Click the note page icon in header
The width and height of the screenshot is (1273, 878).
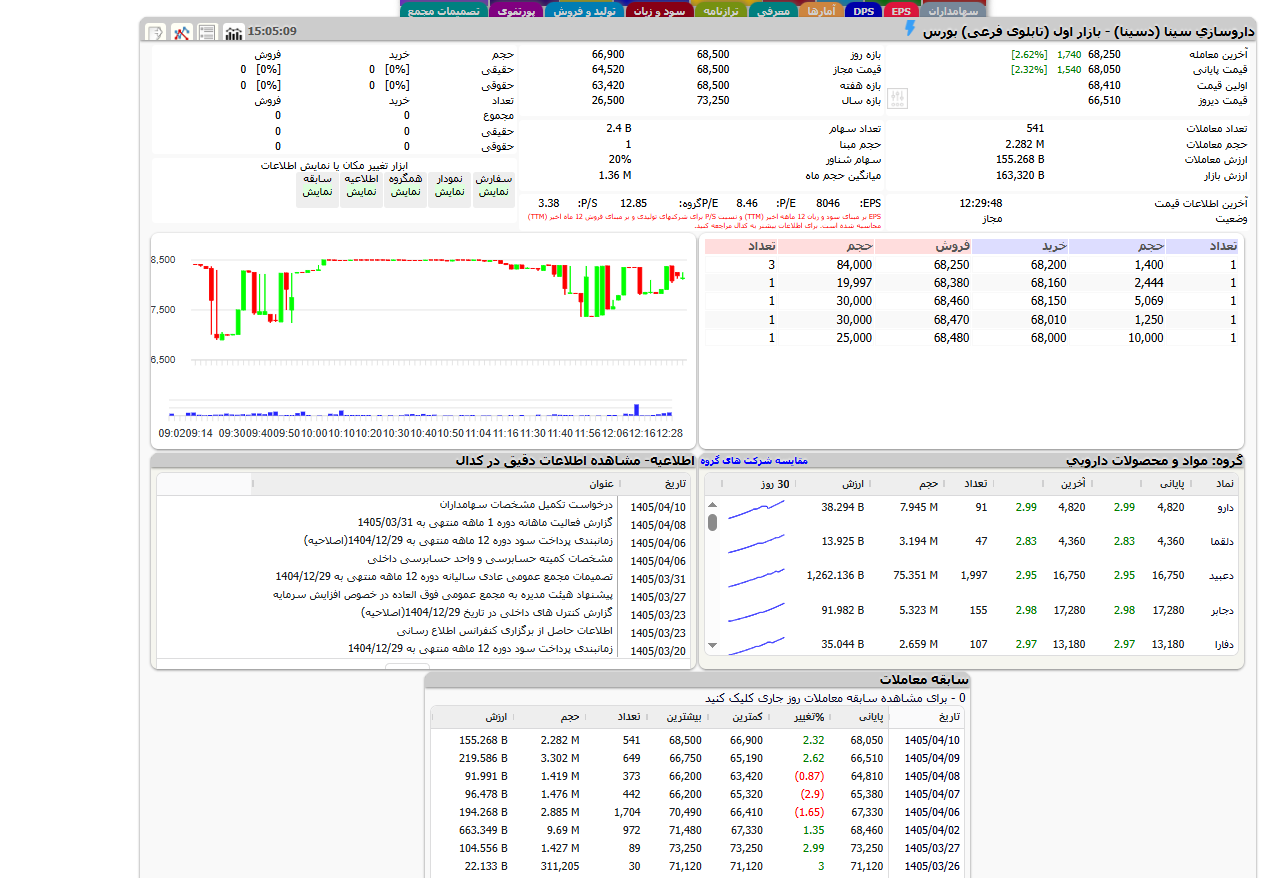(155, 33)
